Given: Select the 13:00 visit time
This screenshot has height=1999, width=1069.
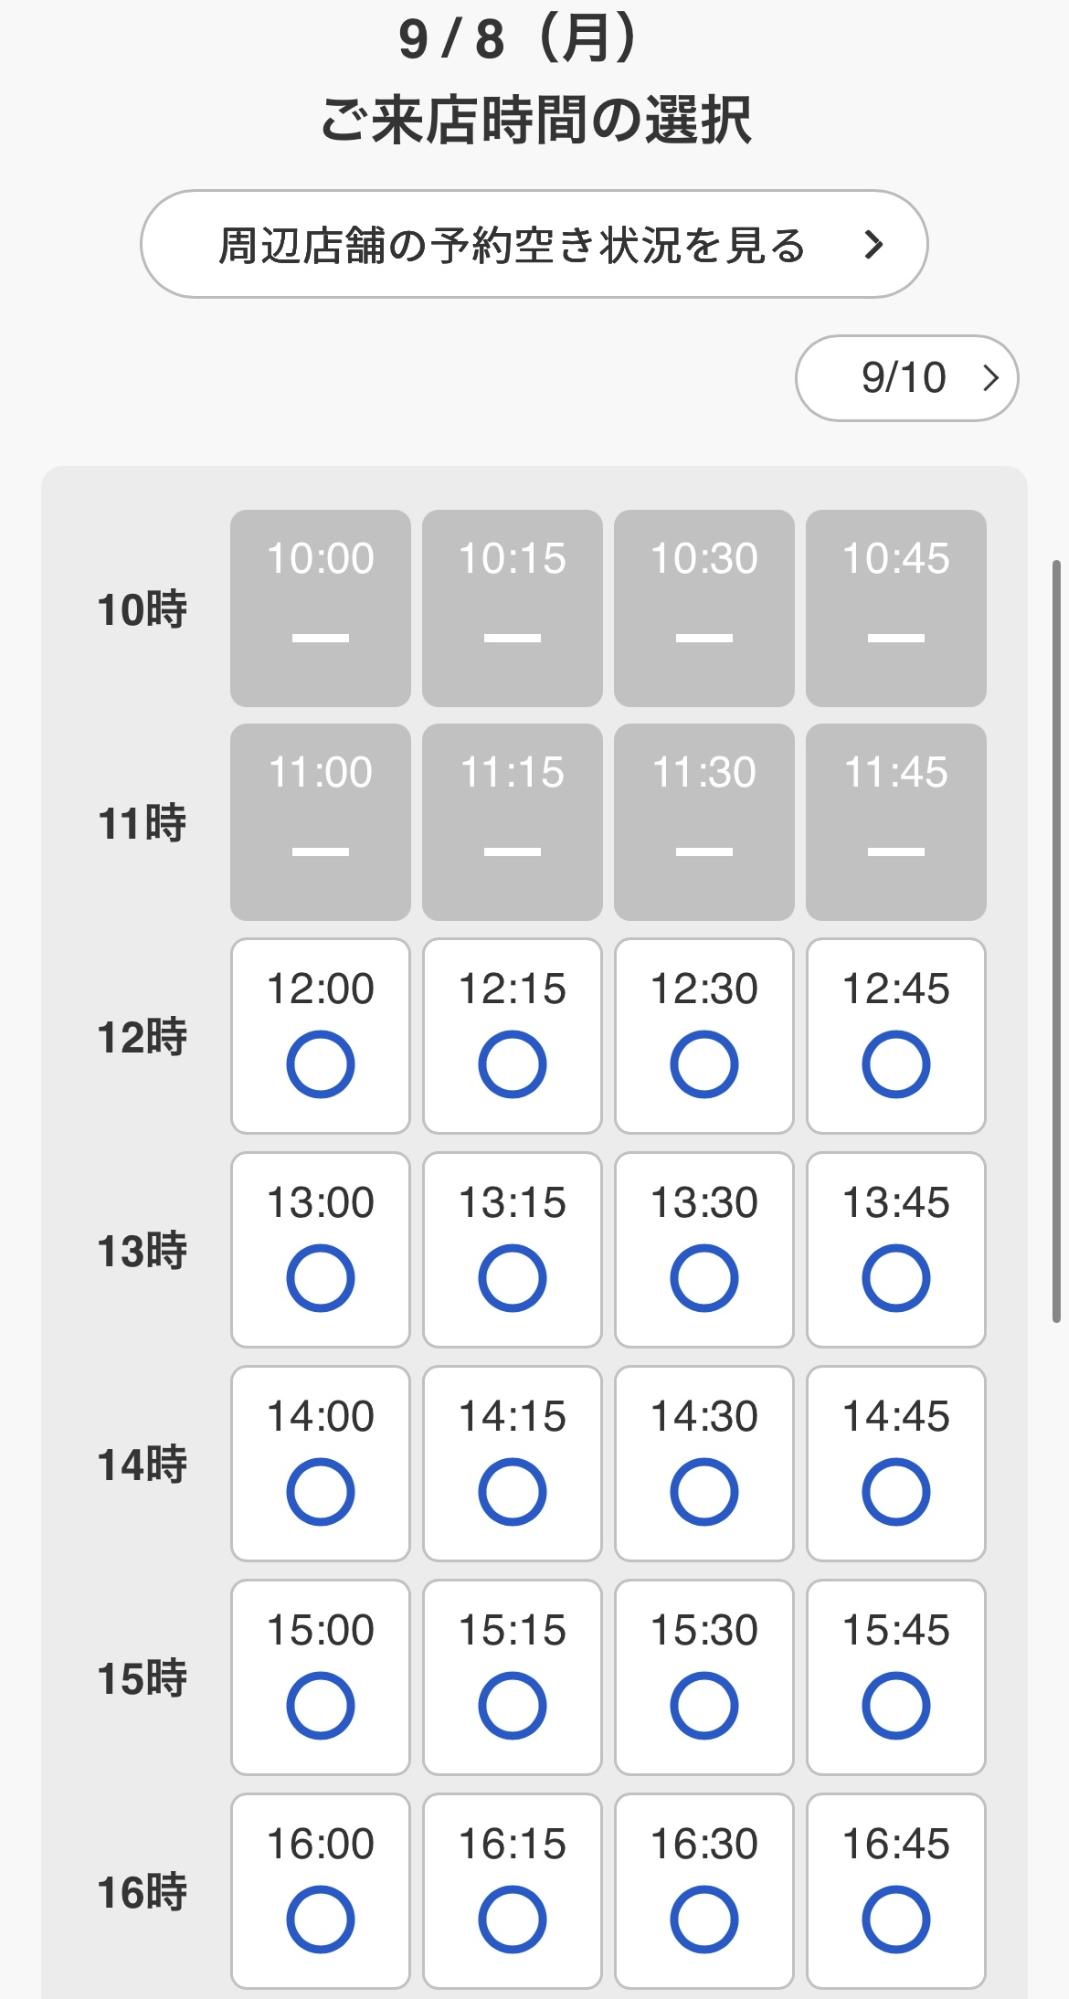Looking at the screenshot, I should pyautogui.click(x=320, y=1250).
